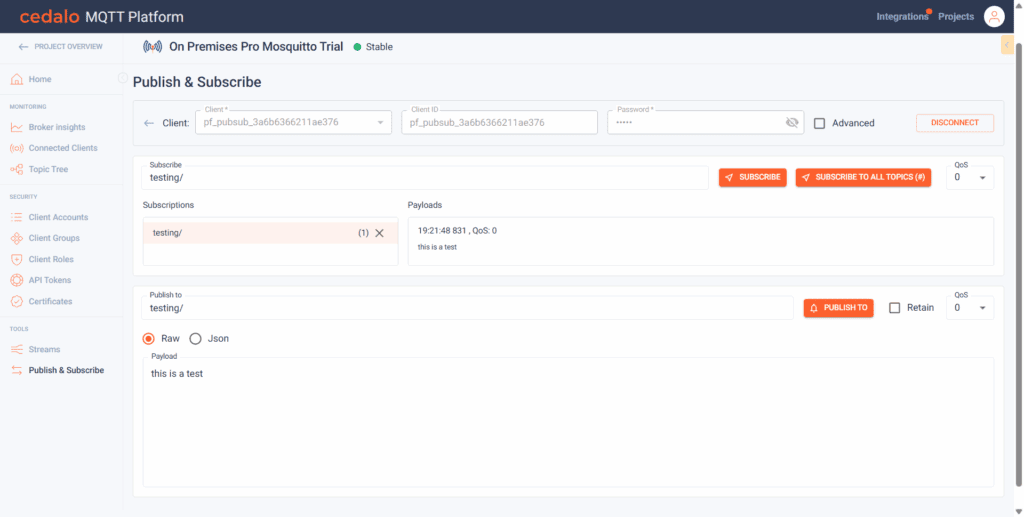Screen dimensions: 1024x517
Task: Check the Retain checkbox
Action: coord(895,308)
